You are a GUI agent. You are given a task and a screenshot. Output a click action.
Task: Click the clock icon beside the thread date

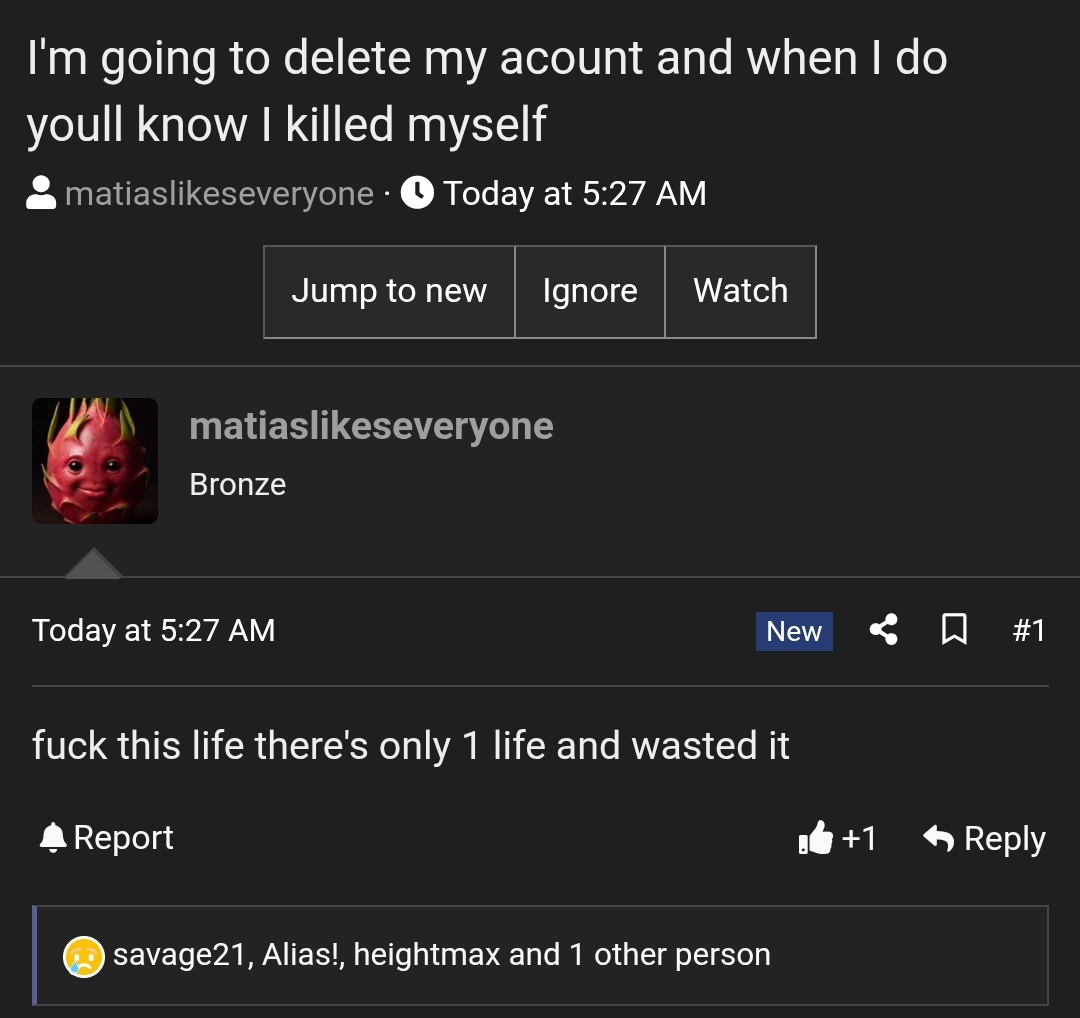pos(417,192)
